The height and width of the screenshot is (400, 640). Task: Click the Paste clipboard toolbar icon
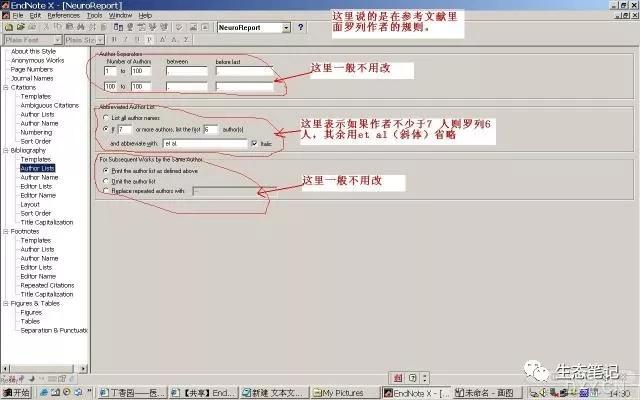click(69, 27)
